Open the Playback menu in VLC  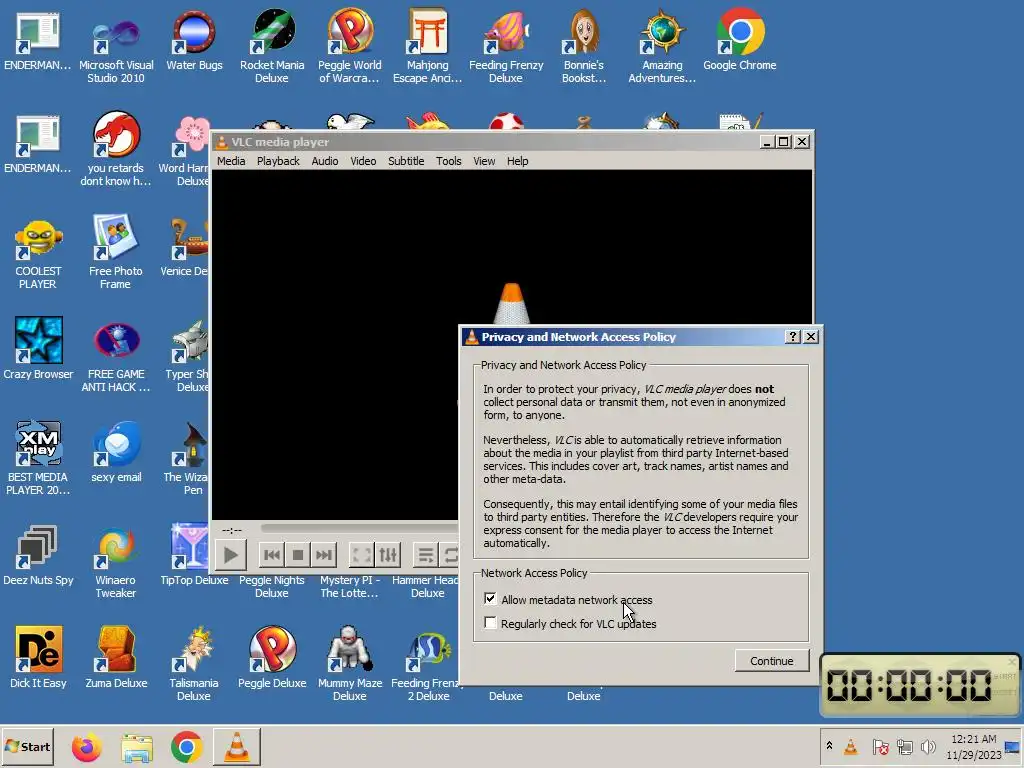[x=278, y=161]
